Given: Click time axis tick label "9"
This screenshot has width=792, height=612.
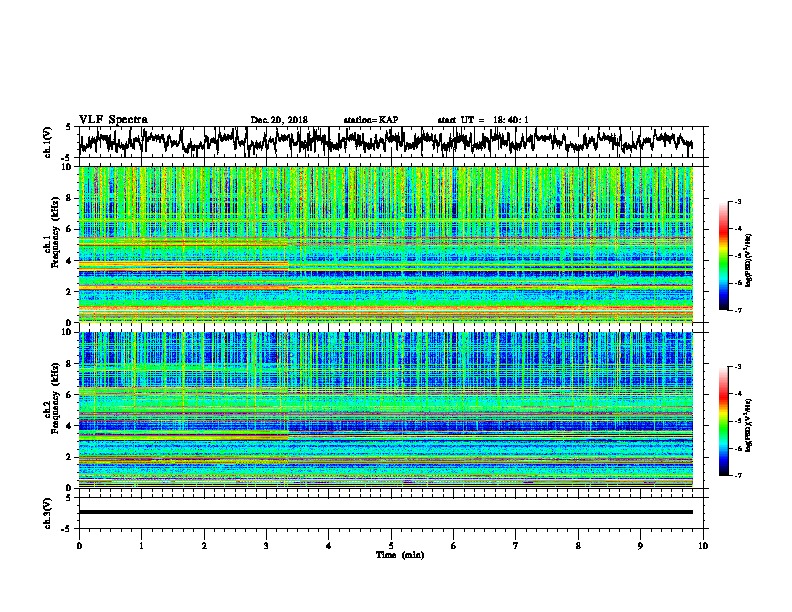Looking at the screenshot, I should (640, 546).
